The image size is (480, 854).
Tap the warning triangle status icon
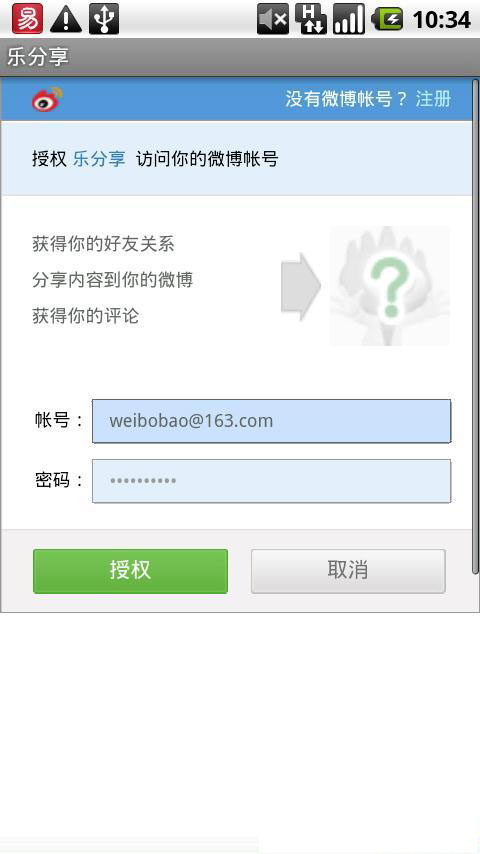tap(66, 20)
